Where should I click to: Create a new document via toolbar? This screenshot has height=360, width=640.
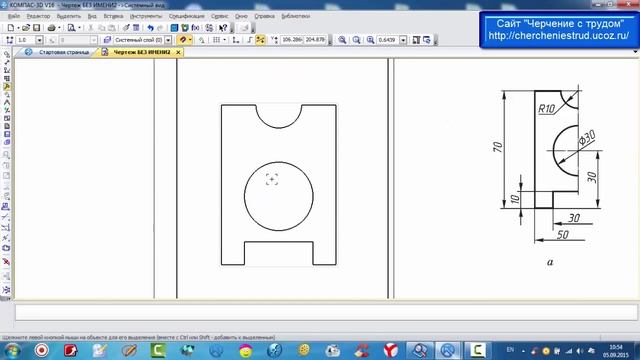(x=11, y=28)
